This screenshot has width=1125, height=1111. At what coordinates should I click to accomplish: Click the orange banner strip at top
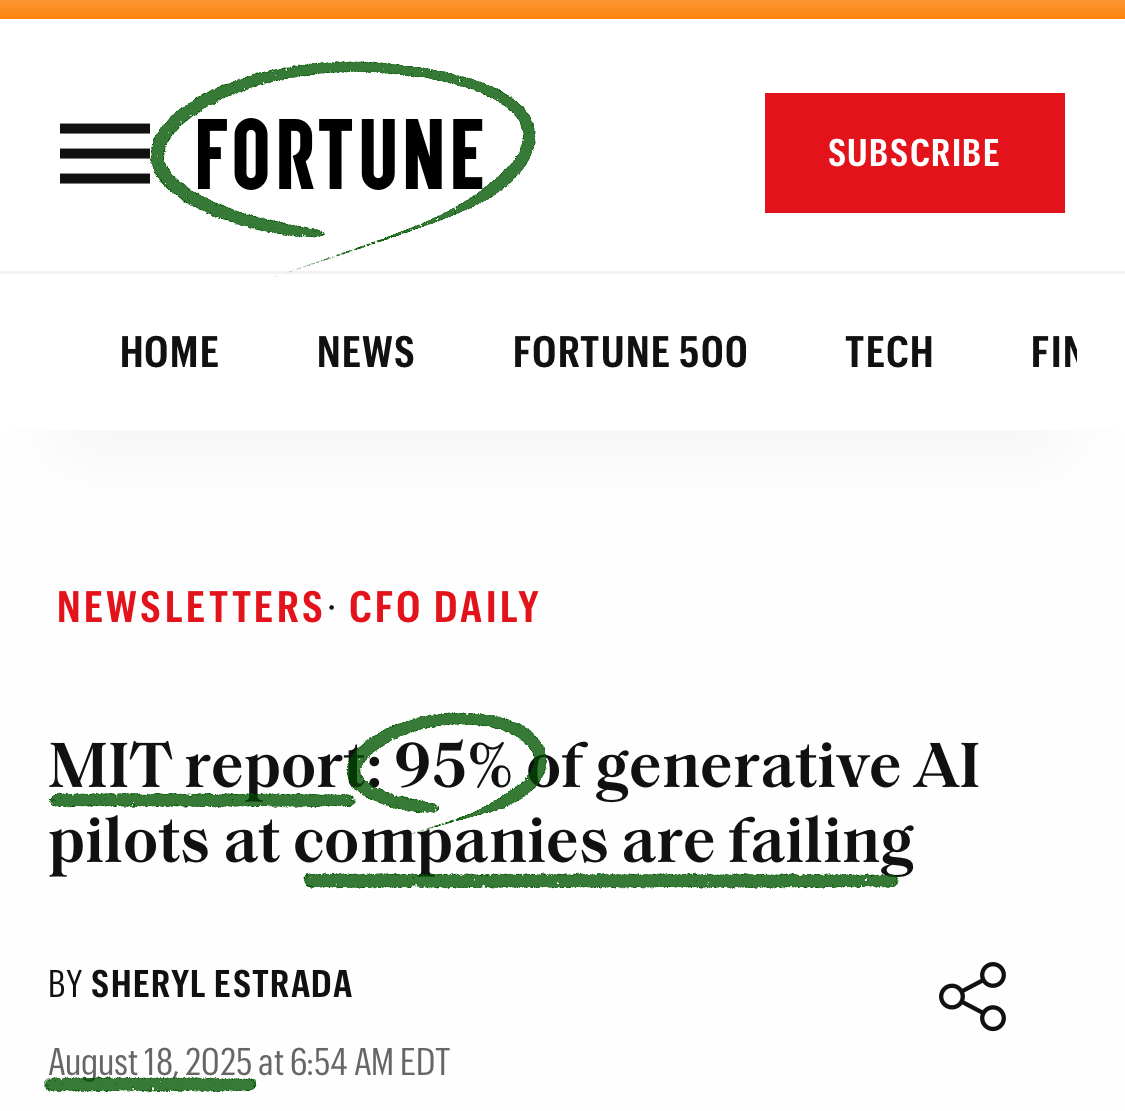(562, 9)
